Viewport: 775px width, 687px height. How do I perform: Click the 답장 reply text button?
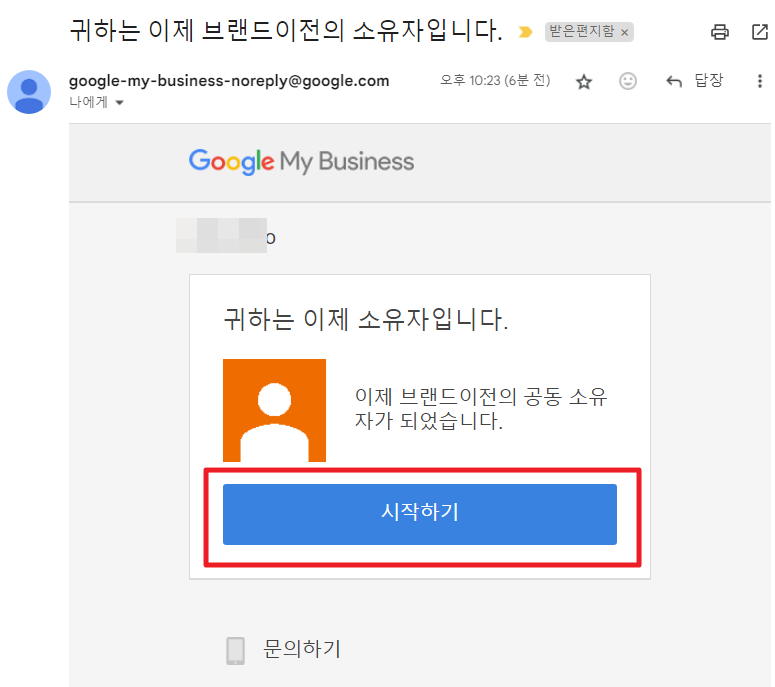(x=708, y=80)
